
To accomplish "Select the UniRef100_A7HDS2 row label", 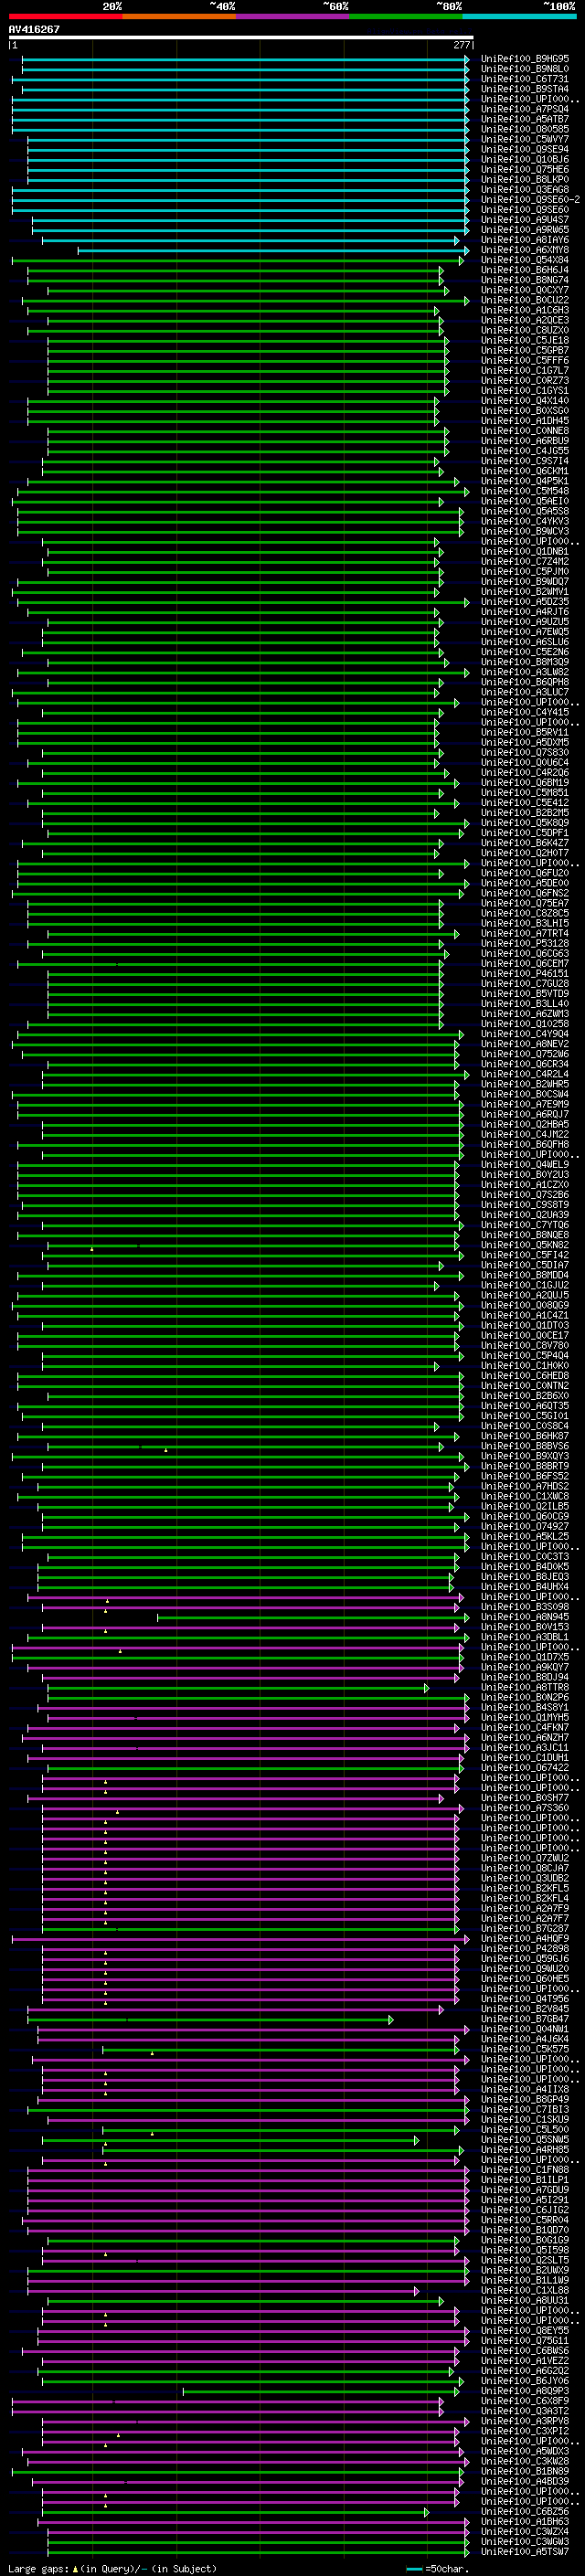I will [525, 1486].
